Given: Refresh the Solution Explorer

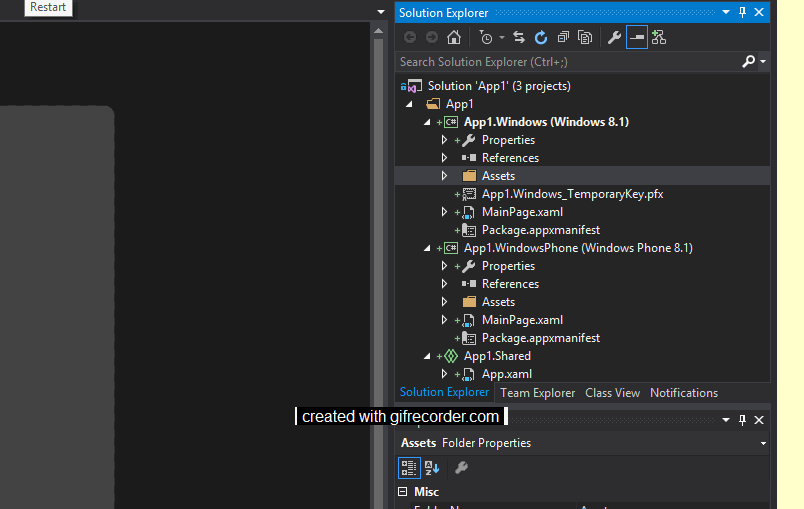Looking at the screenshot, I should [x=541, y=37].
